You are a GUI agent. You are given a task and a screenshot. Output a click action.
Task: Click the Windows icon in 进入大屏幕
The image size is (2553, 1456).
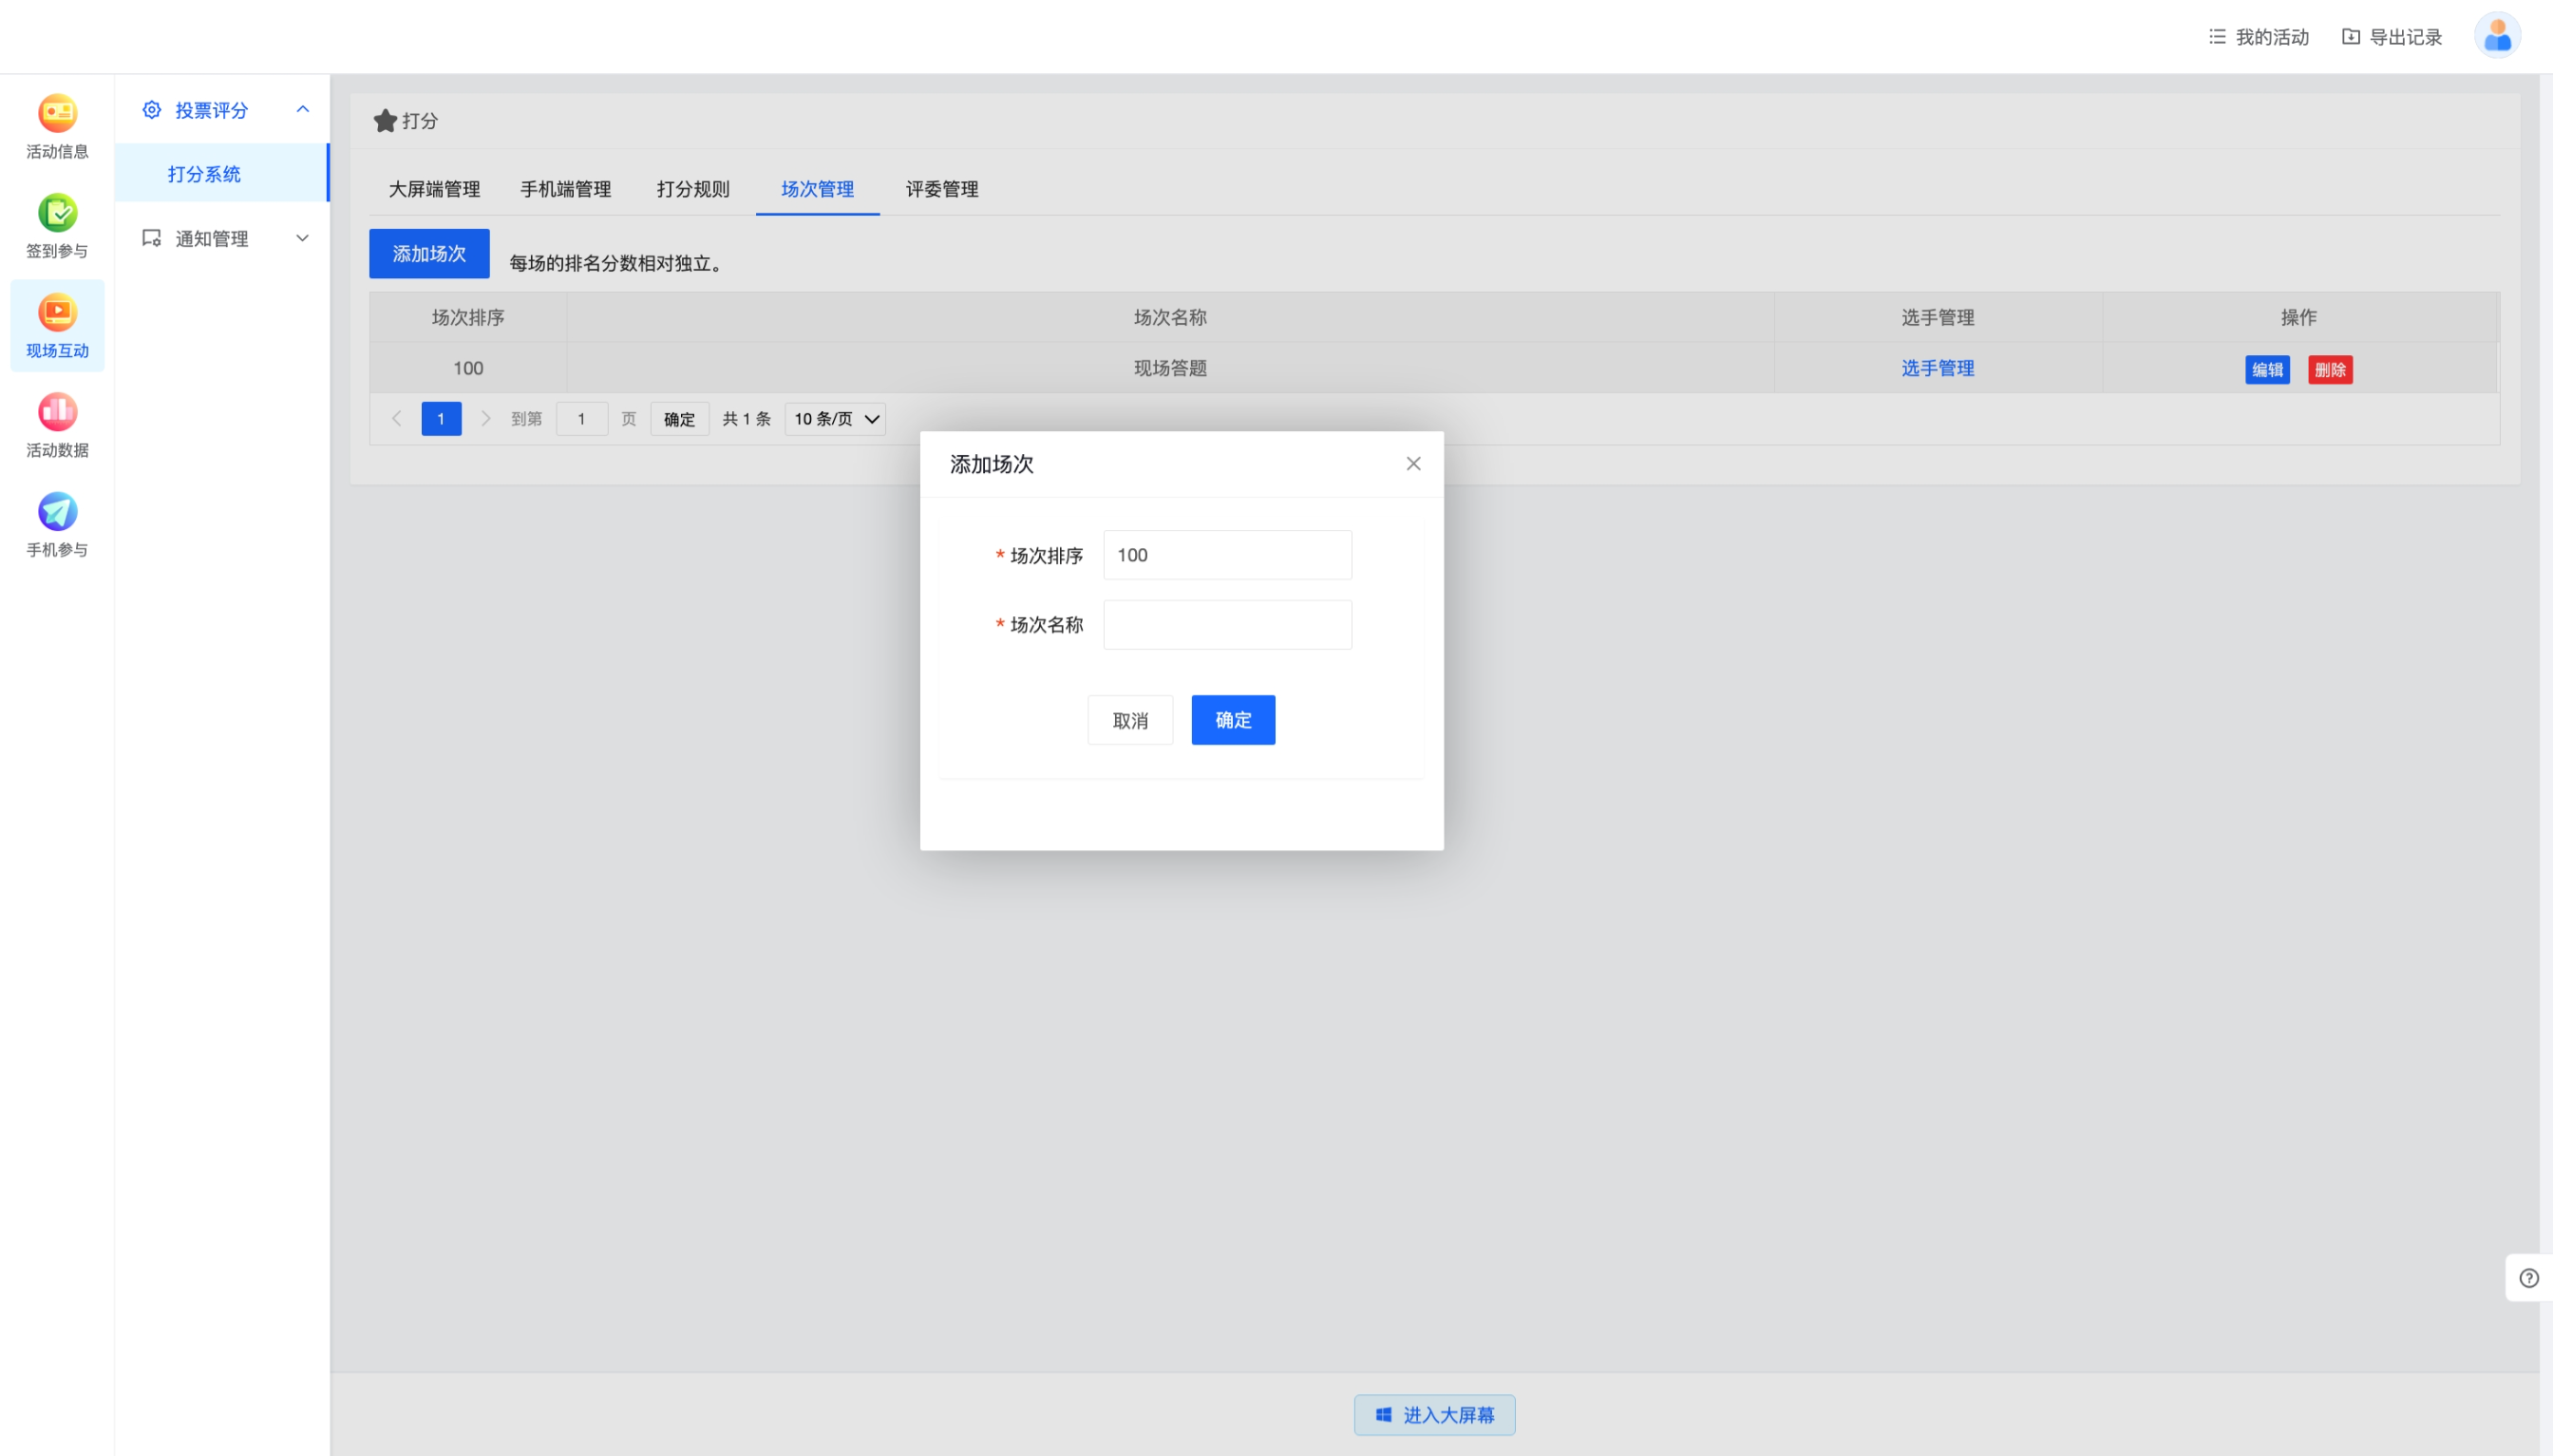click(1384, 1414)
